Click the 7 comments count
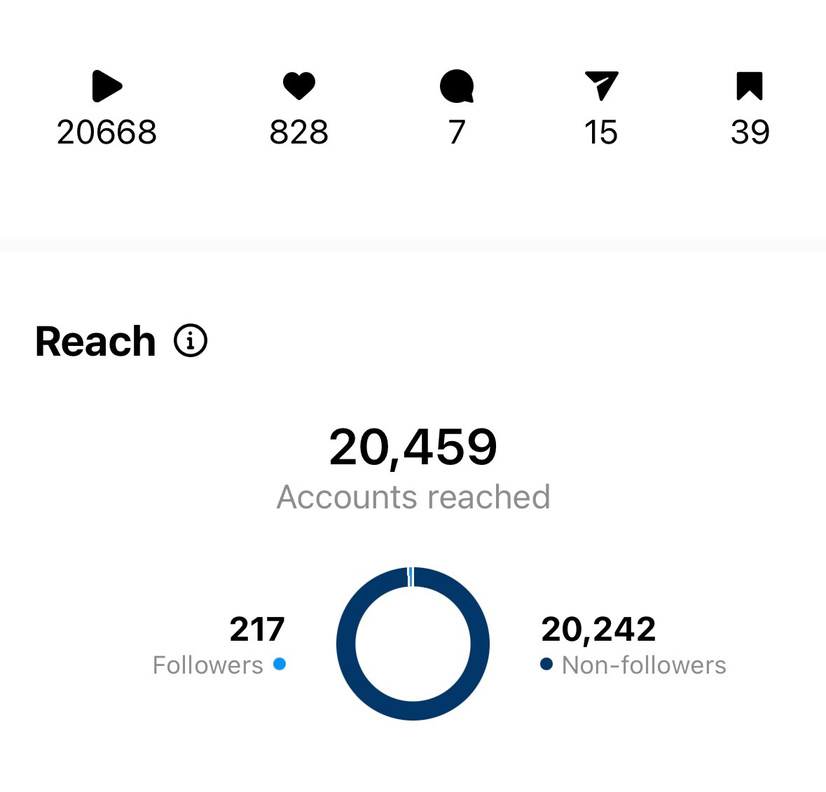 (457, 133)
